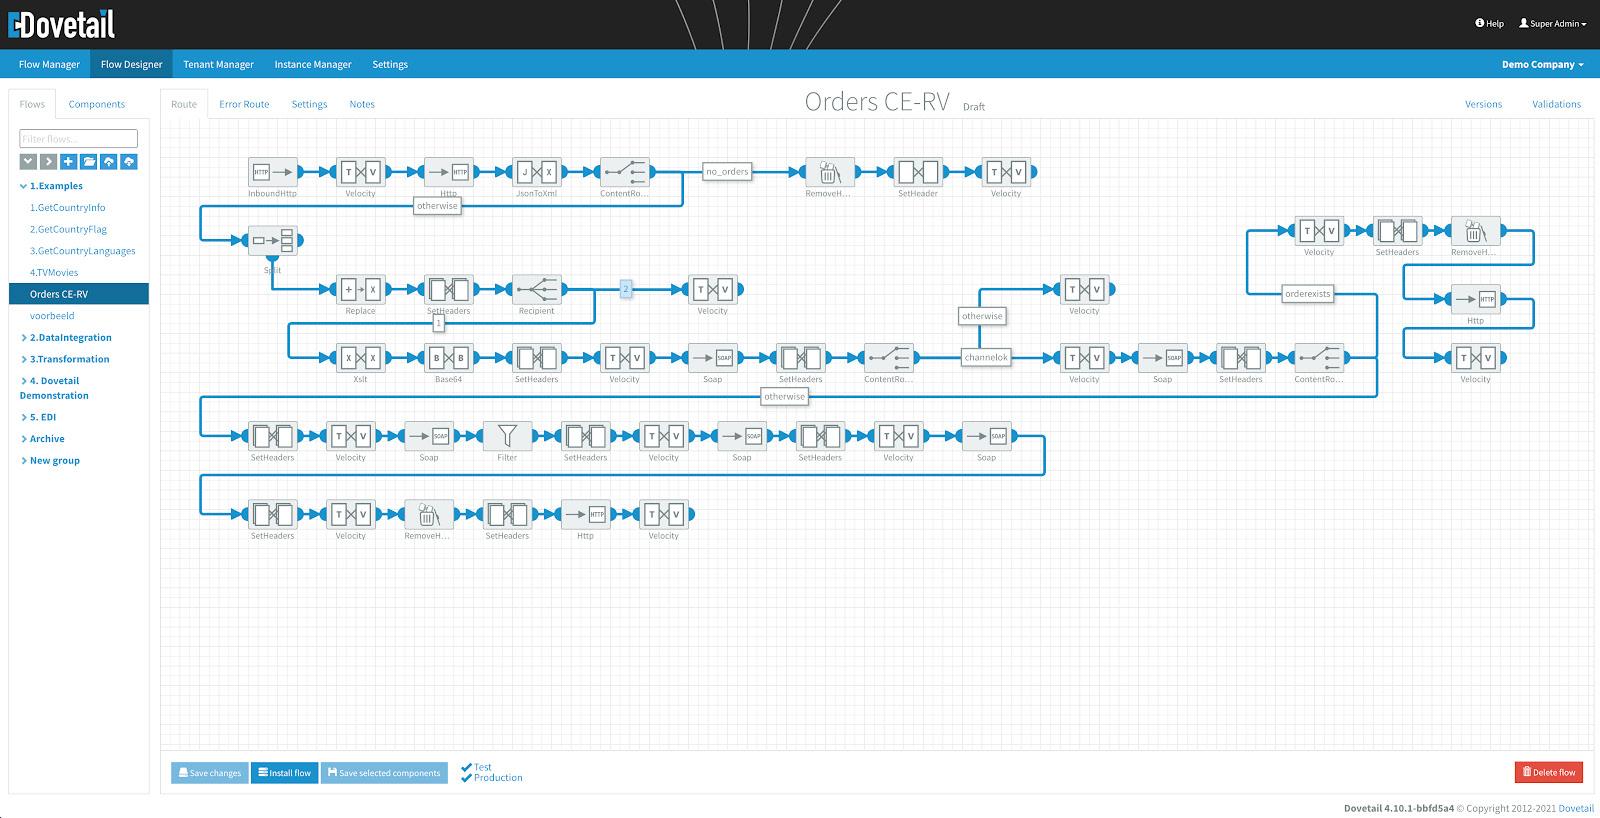Click into the Filter flows search field
This screenshot has height=818, width=1600.
pos(79,139)
